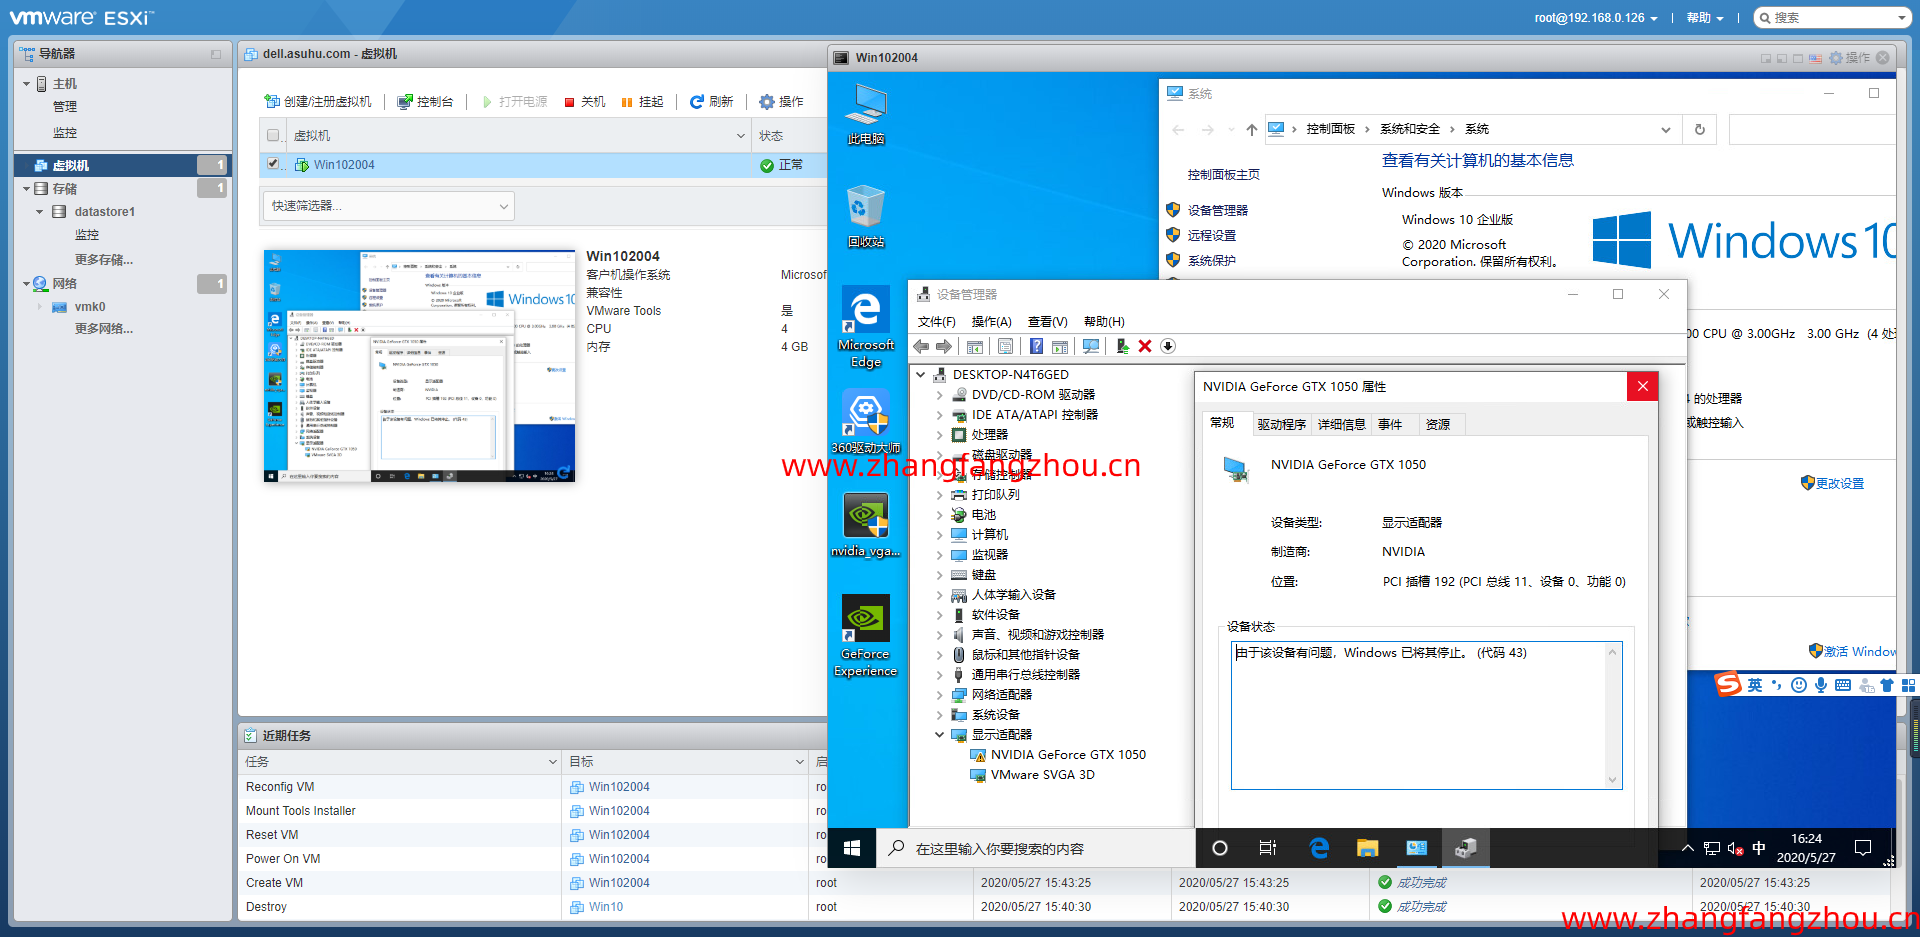Open notification center icon on taskbar
1920x937 pixels.
click(1862, 848)
